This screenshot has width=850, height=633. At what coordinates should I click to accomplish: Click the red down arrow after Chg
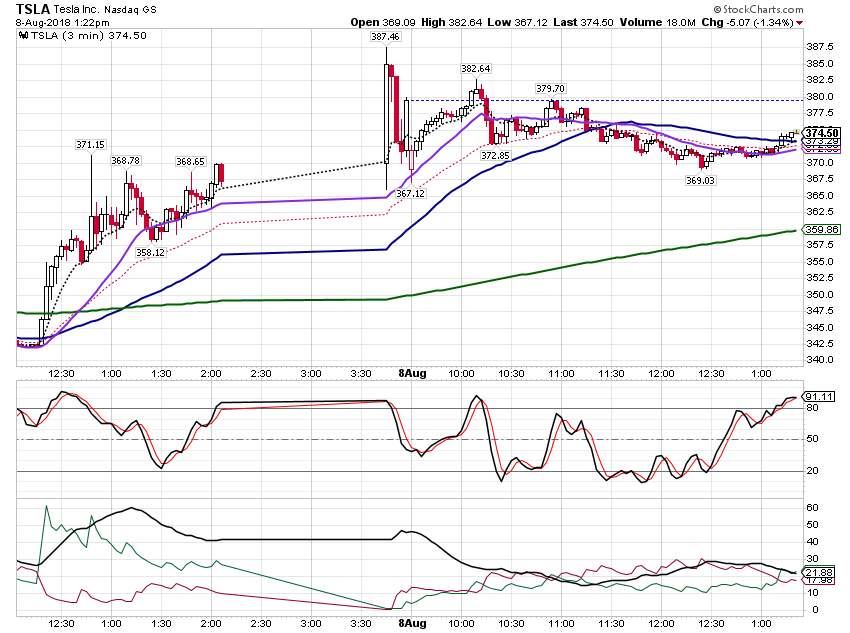(x=800, y=23)
